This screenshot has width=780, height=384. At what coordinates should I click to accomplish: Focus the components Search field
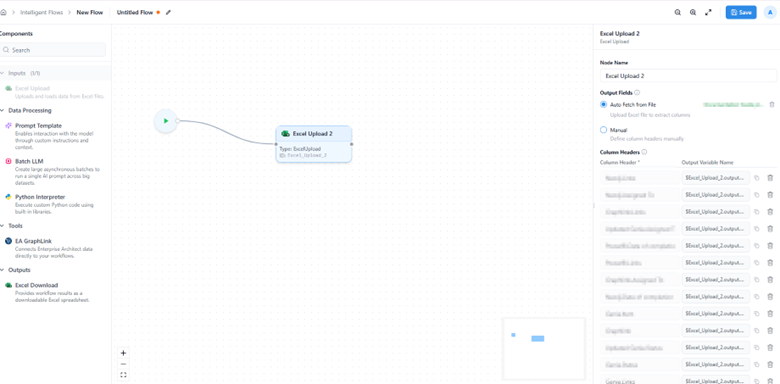click(52, 50)
